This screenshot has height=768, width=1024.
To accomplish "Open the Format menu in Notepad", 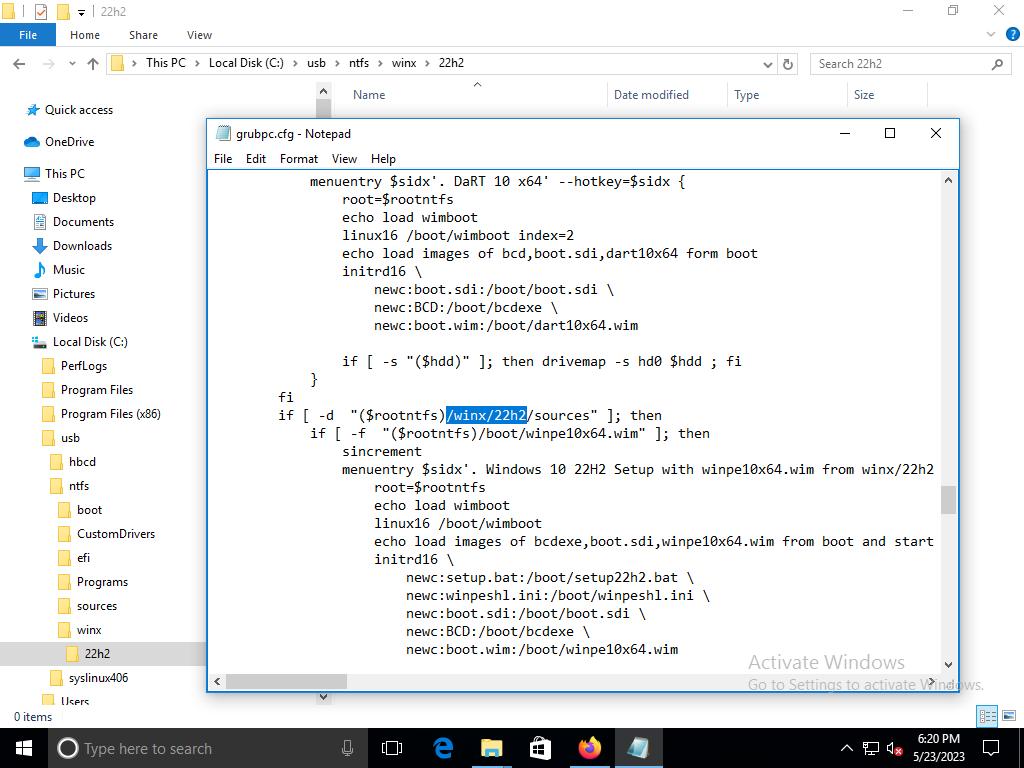I will tap(298, 159).
